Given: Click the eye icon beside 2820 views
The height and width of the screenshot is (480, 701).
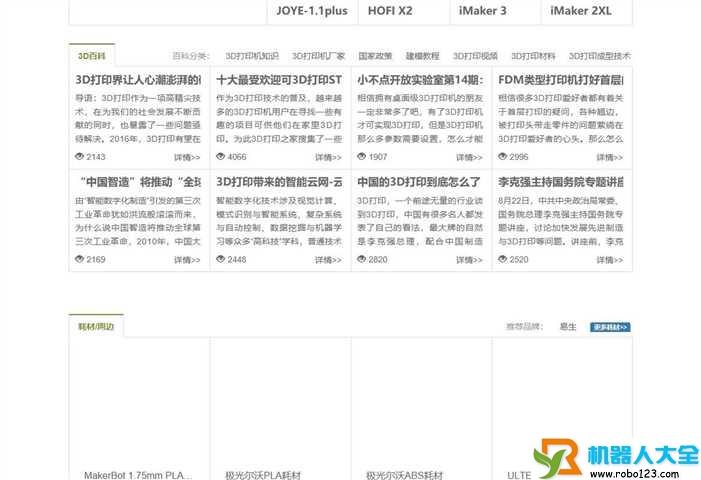Looking at the screenshot, I should point(362,259).
